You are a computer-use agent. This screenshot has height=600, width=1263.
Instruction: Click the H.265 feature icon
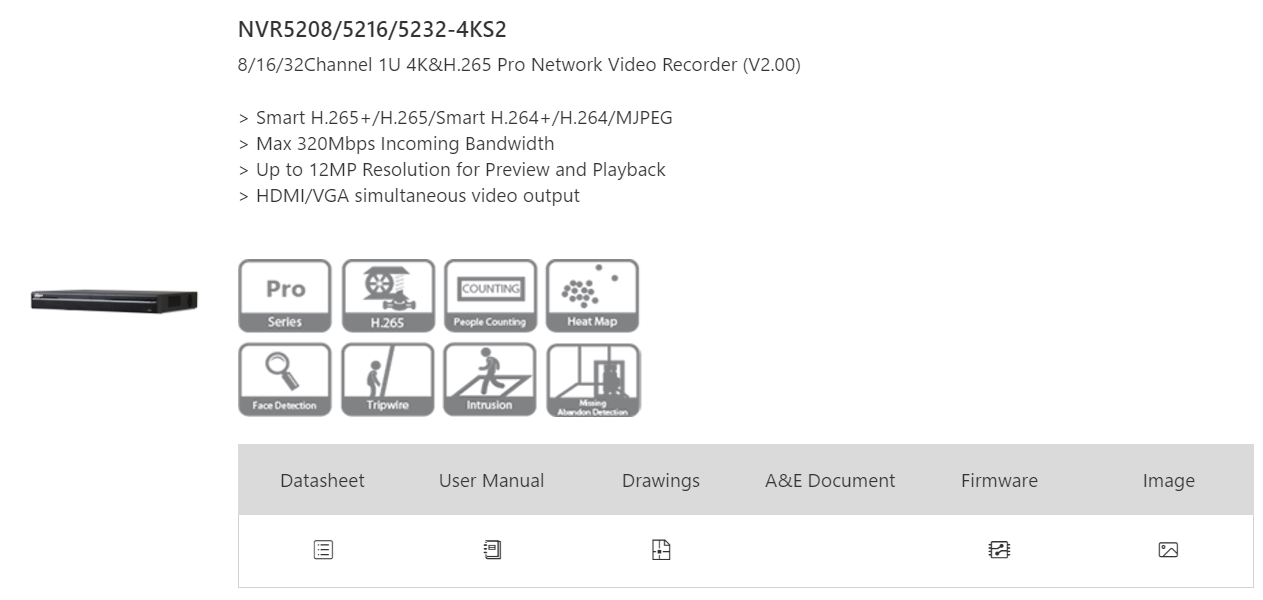[388, 296]
